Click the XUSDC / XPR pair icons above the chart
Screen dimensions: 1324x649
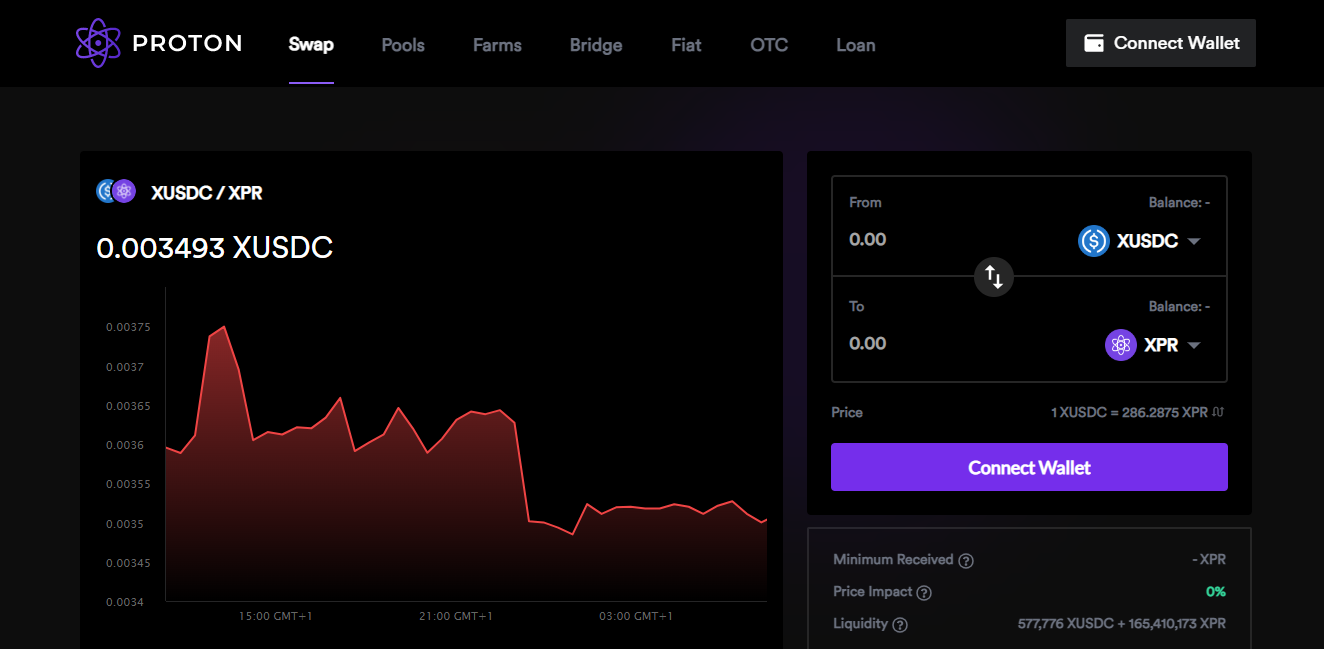click(115, 191)
